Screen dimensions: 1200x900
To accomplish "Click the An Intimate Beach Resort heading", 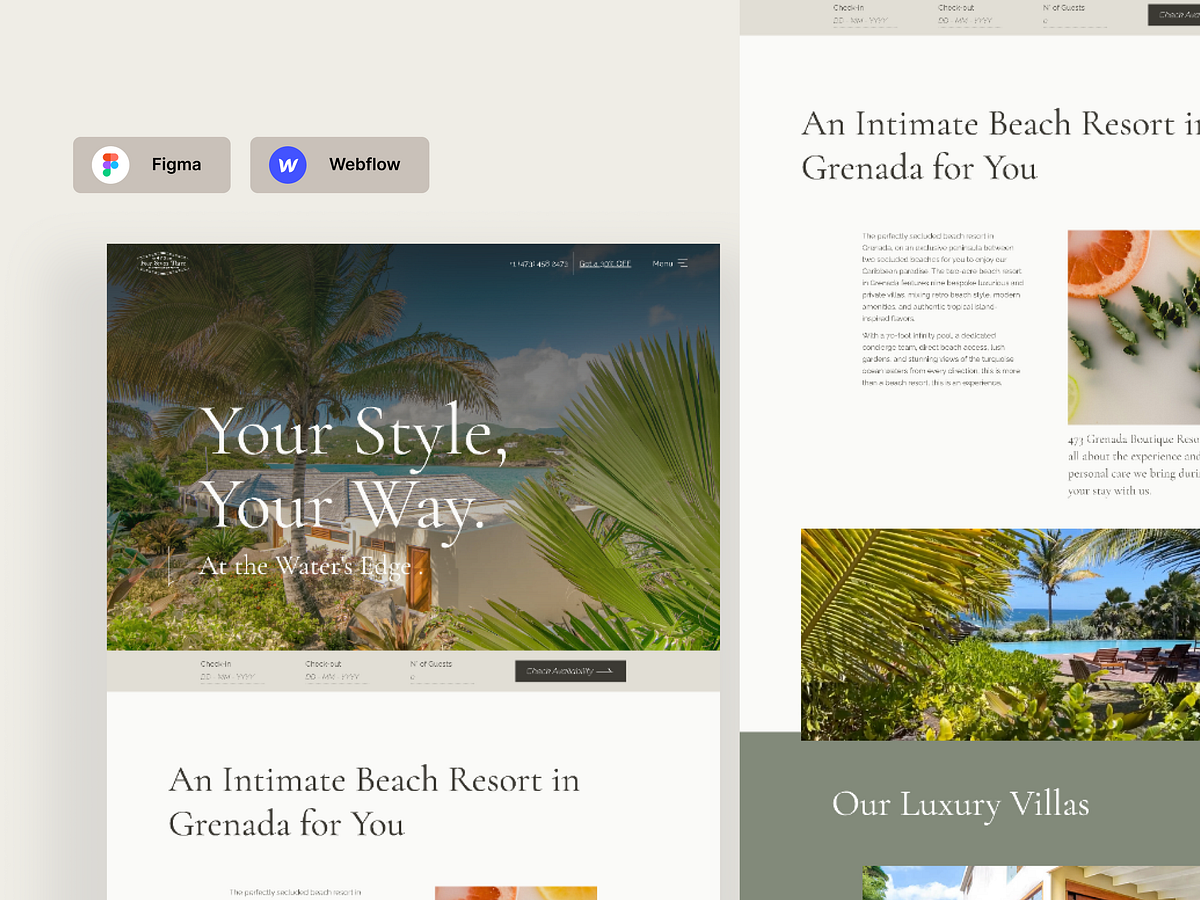I will pos(375,802).
